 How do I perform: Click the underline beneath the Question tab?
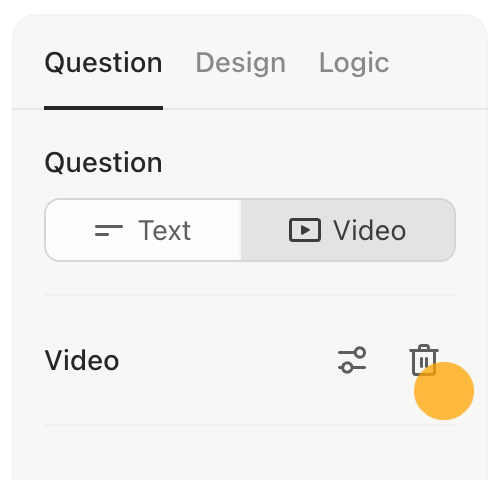click(x=103, y=108)
